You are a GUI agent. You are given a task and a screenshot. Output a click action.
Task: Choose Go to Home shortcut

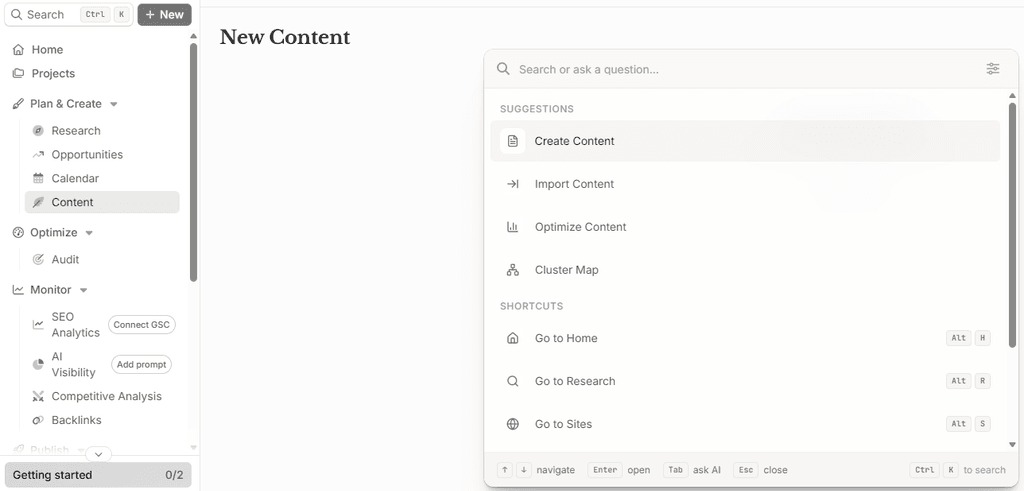[x=745, y=338]
